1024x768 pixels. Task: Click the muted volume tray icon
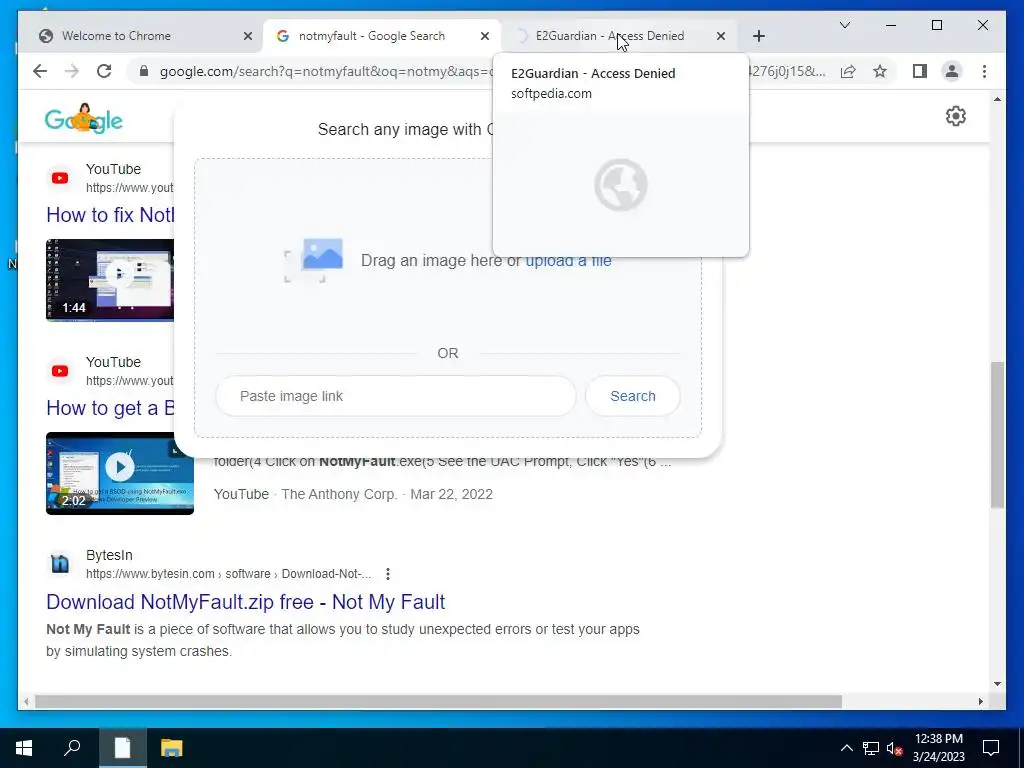coord(895,748)
